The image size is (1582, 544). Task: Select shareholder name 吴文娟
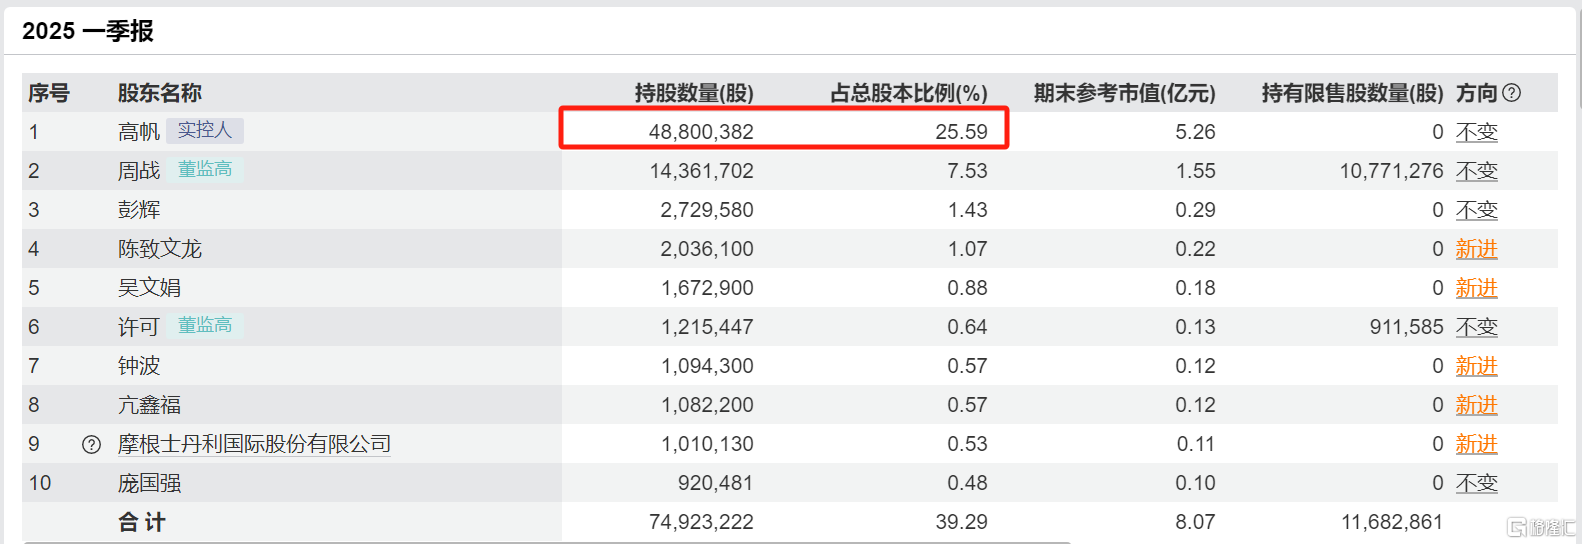pyautogui.click(x=150, y=288)
